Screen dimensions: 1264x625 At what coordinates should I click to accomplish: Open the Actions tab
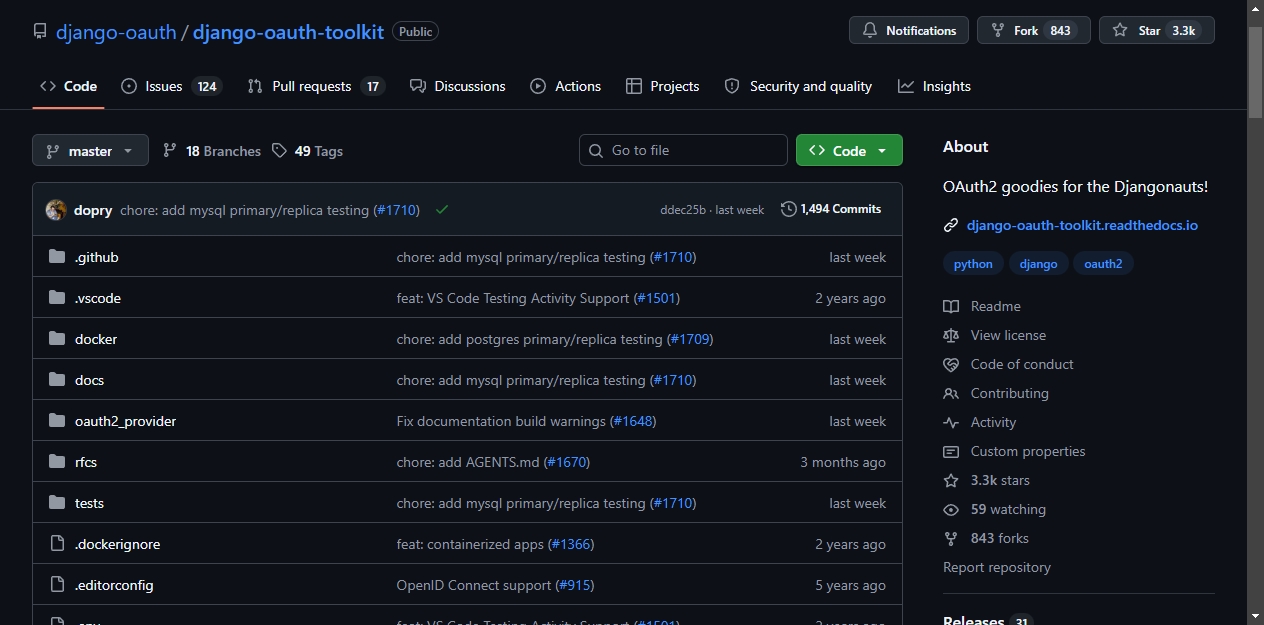(566, 86)
